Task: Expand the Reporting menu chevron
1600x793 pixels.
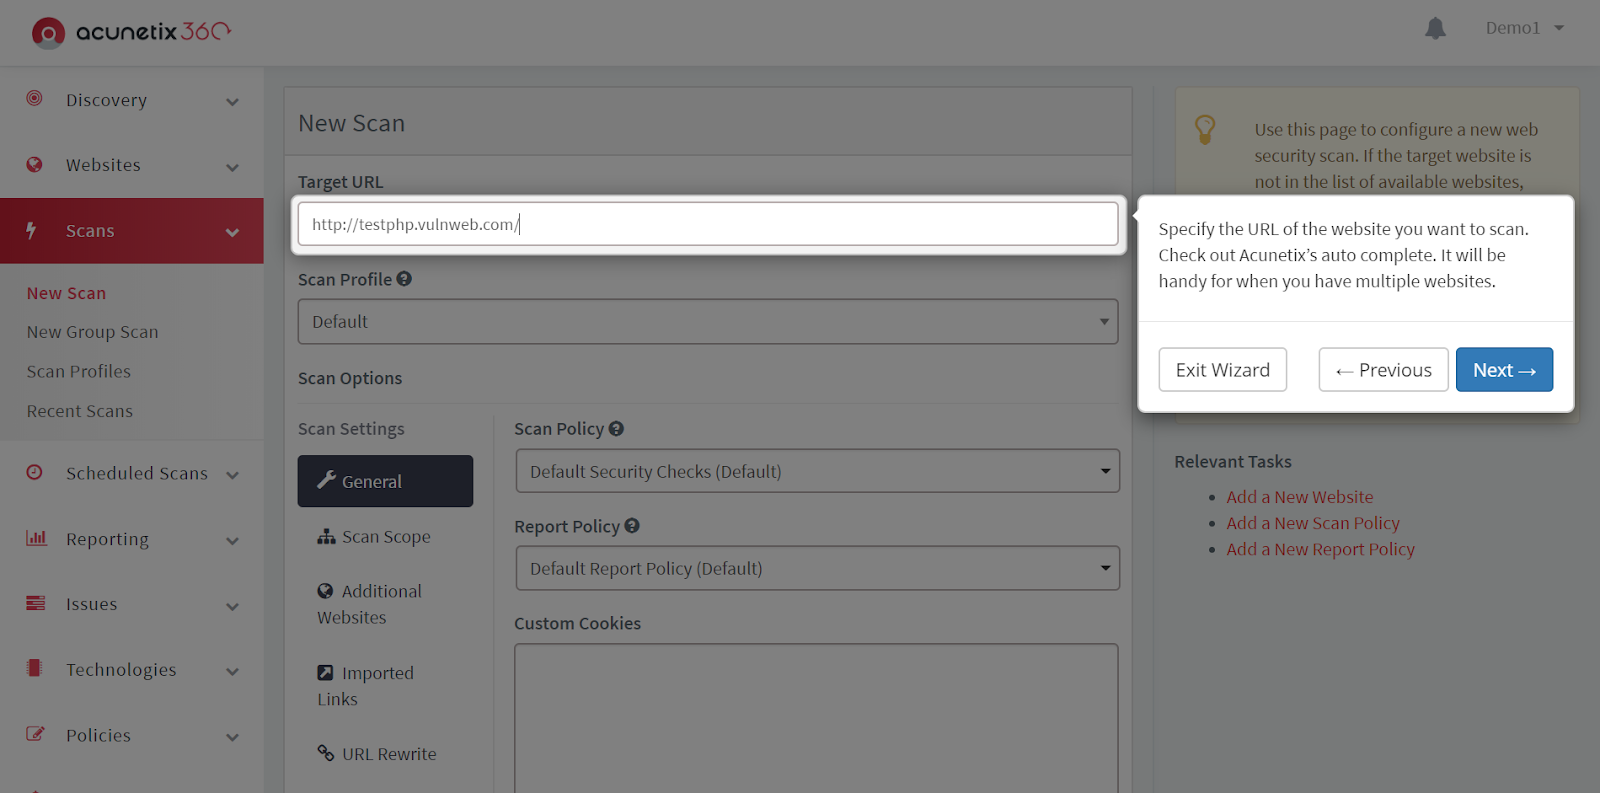Action: point(232,541)
